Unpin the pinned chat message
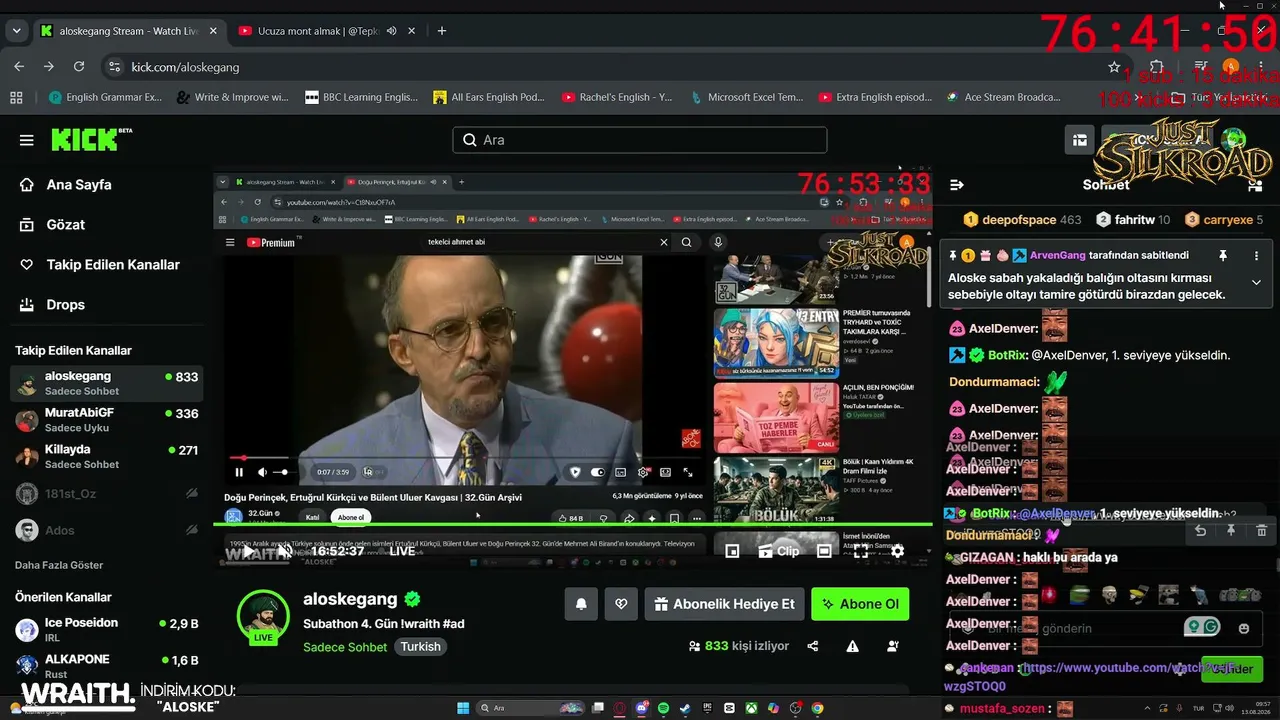Image resolution: width=1280 pixels, height=720 pixels. pyautogui.click(x=1222, y=256)
